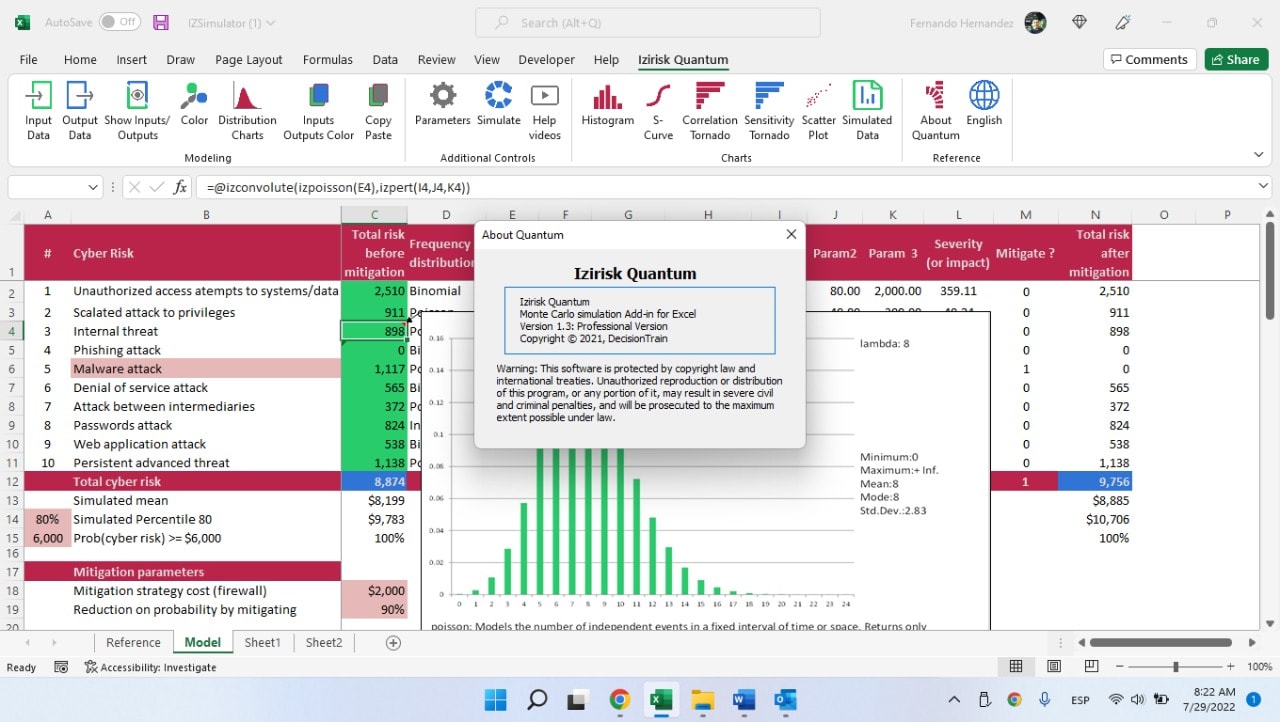1280x722 pixels.
Task: Open the Formulas ribbon tab
Action: coord(327,60)
